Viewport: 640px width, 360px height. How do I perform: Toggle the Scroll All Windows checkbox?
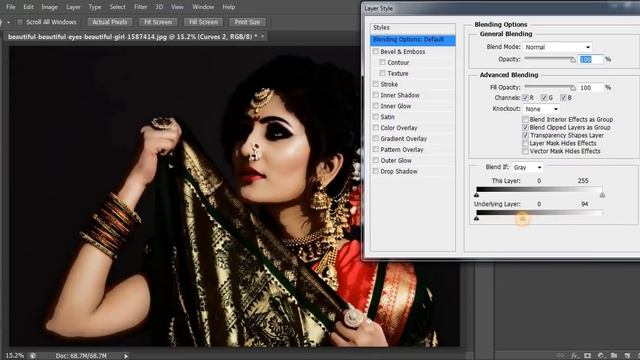(x=20, y=22)
